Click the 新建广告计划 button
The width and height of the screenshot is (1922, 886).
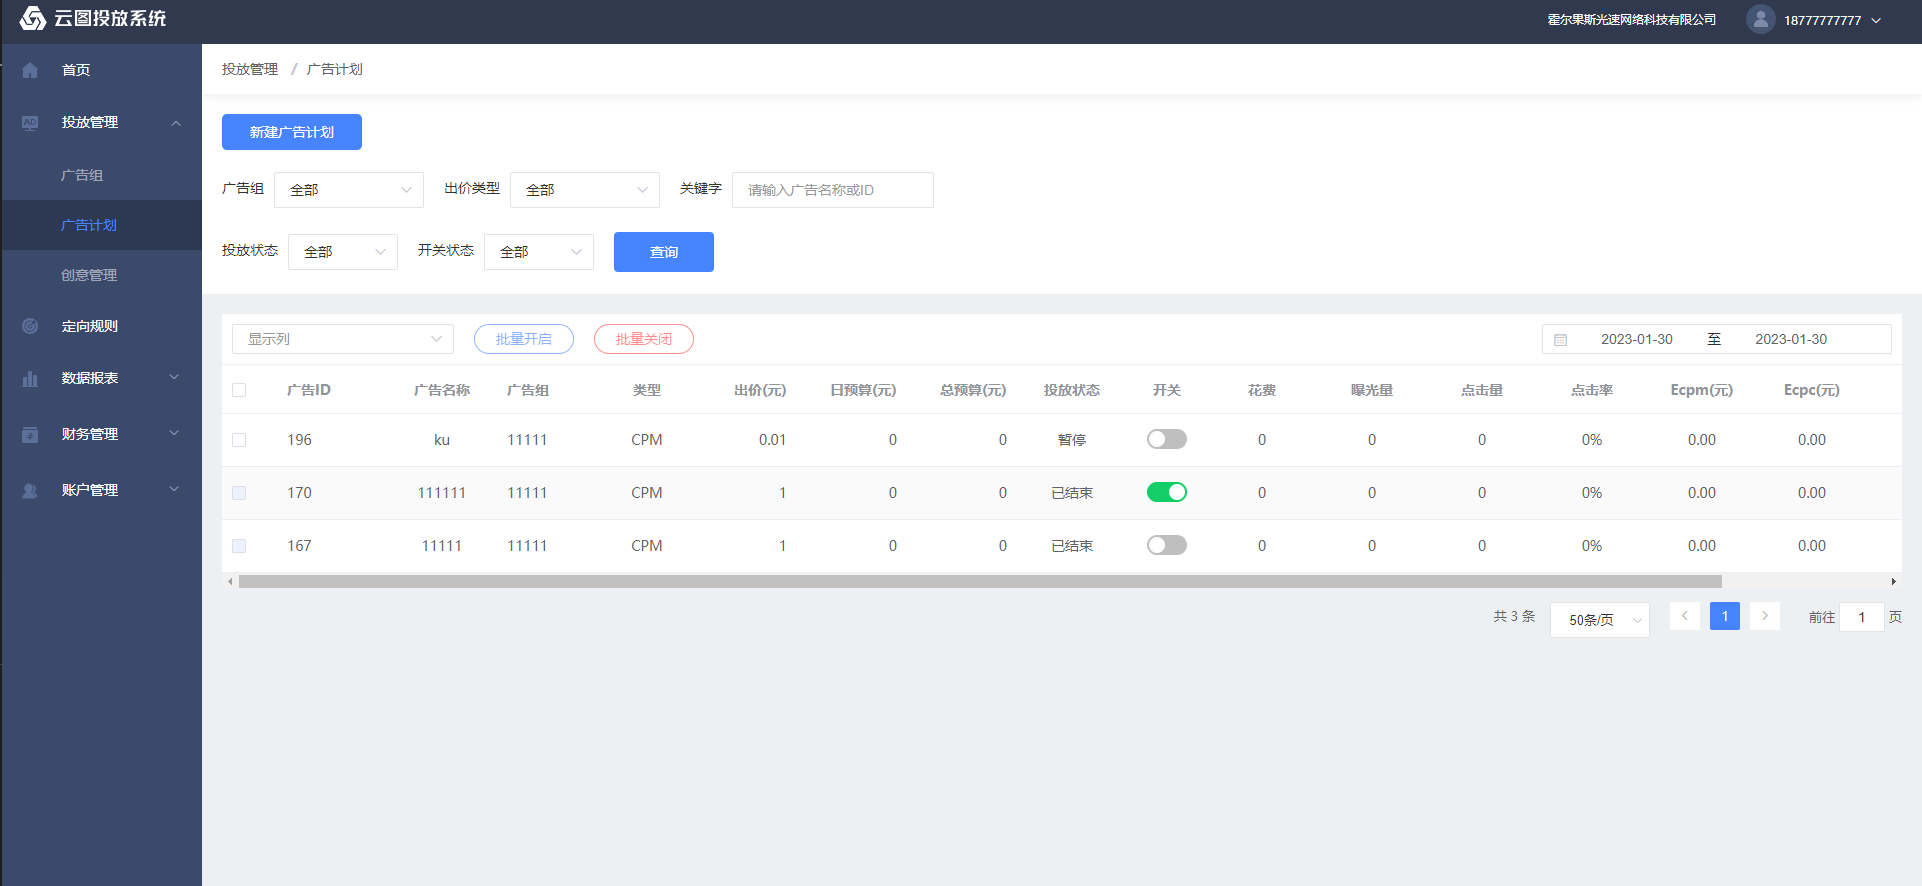(x=292, y=132)
